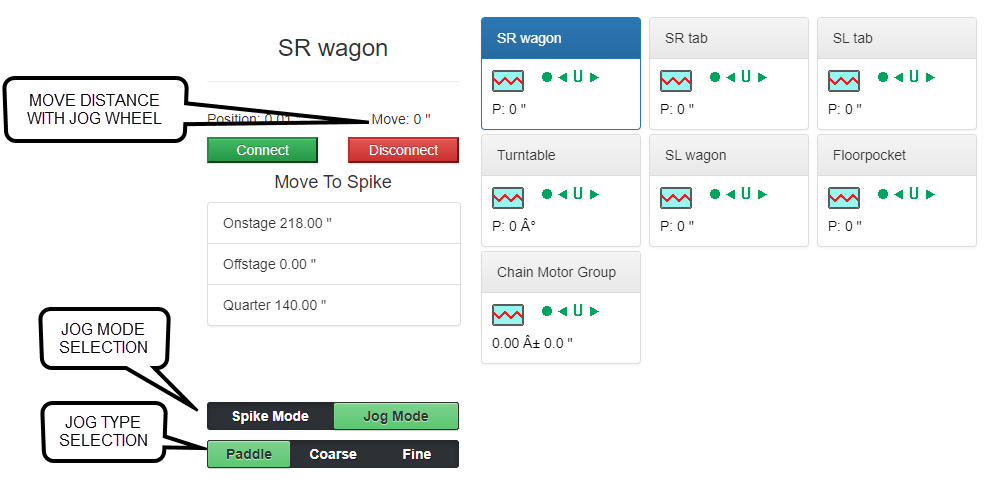Open the Chain Motor Group graph icon
Screen dimensions: 988x483
(508, 313)
